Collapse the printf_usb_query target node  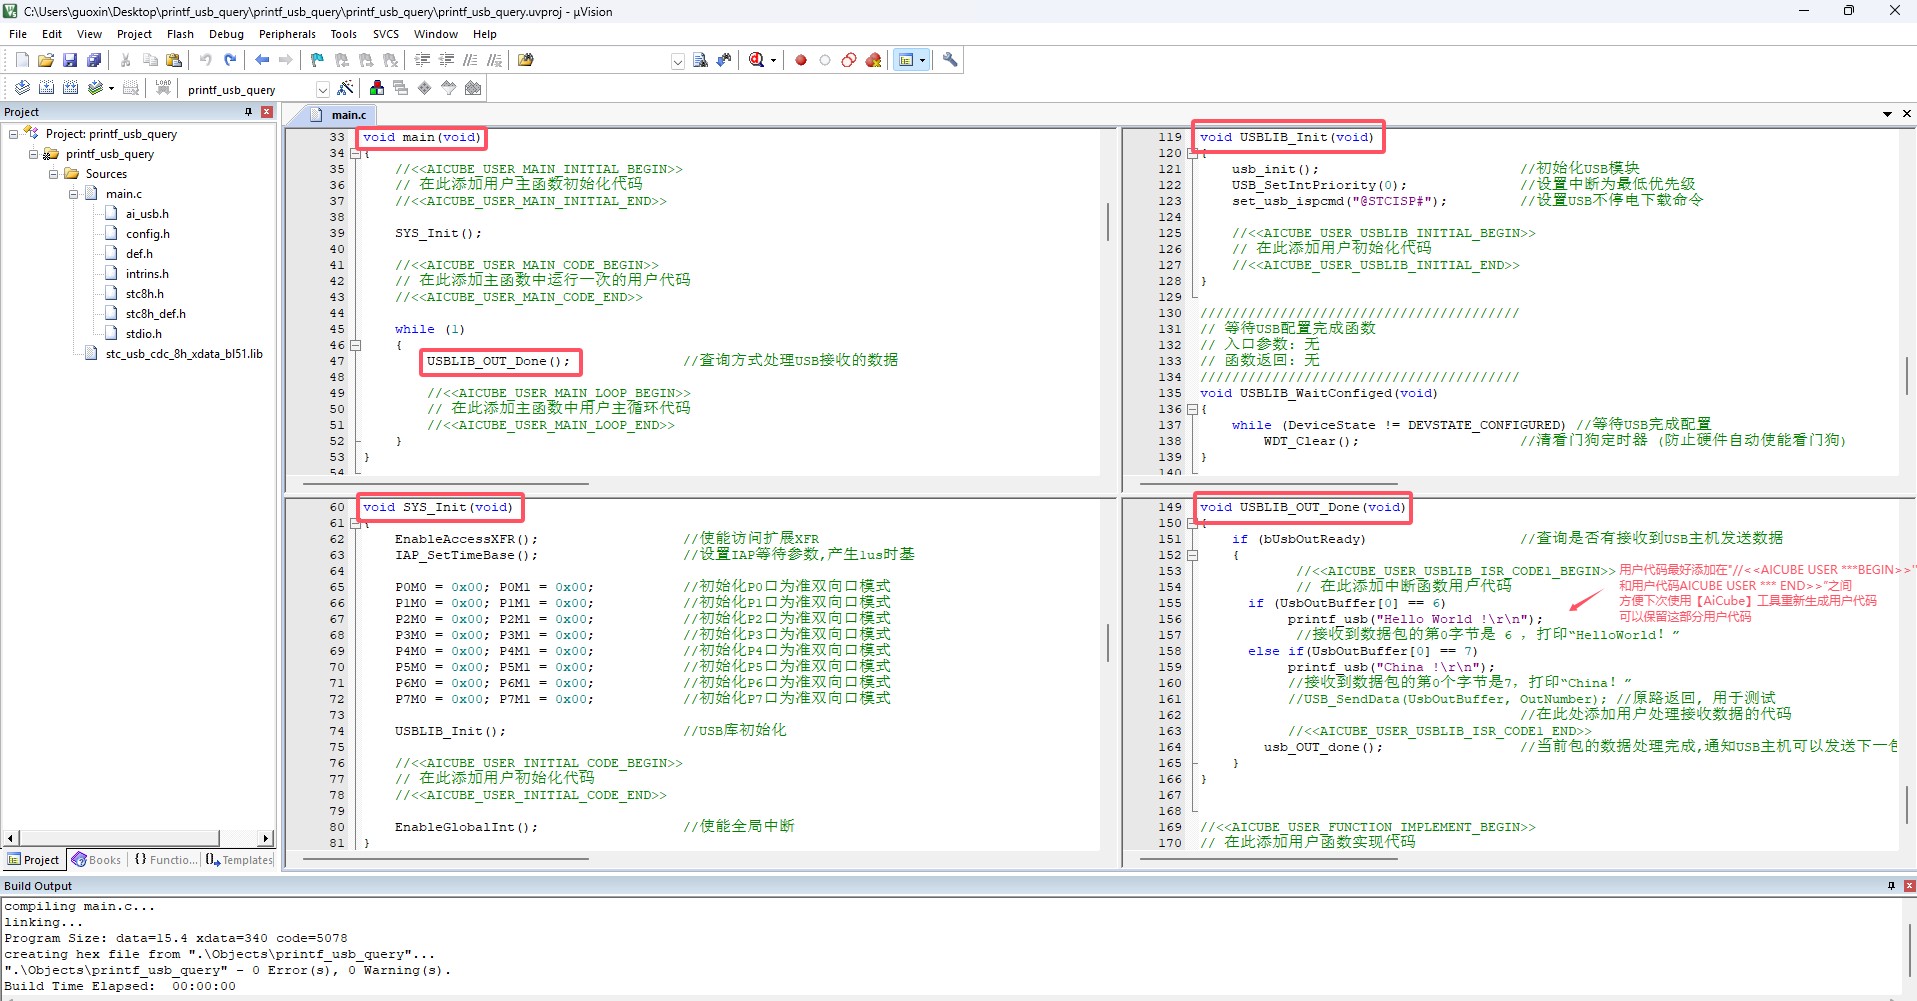pyautogui.click(x=33, y=154)
